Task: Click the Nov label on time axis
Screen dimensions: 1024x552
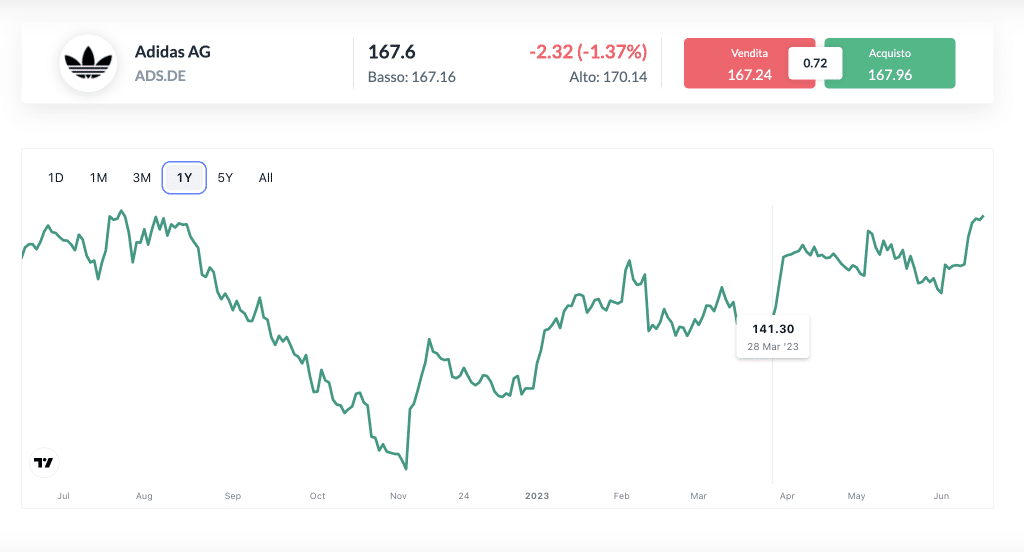Action: 398,496
